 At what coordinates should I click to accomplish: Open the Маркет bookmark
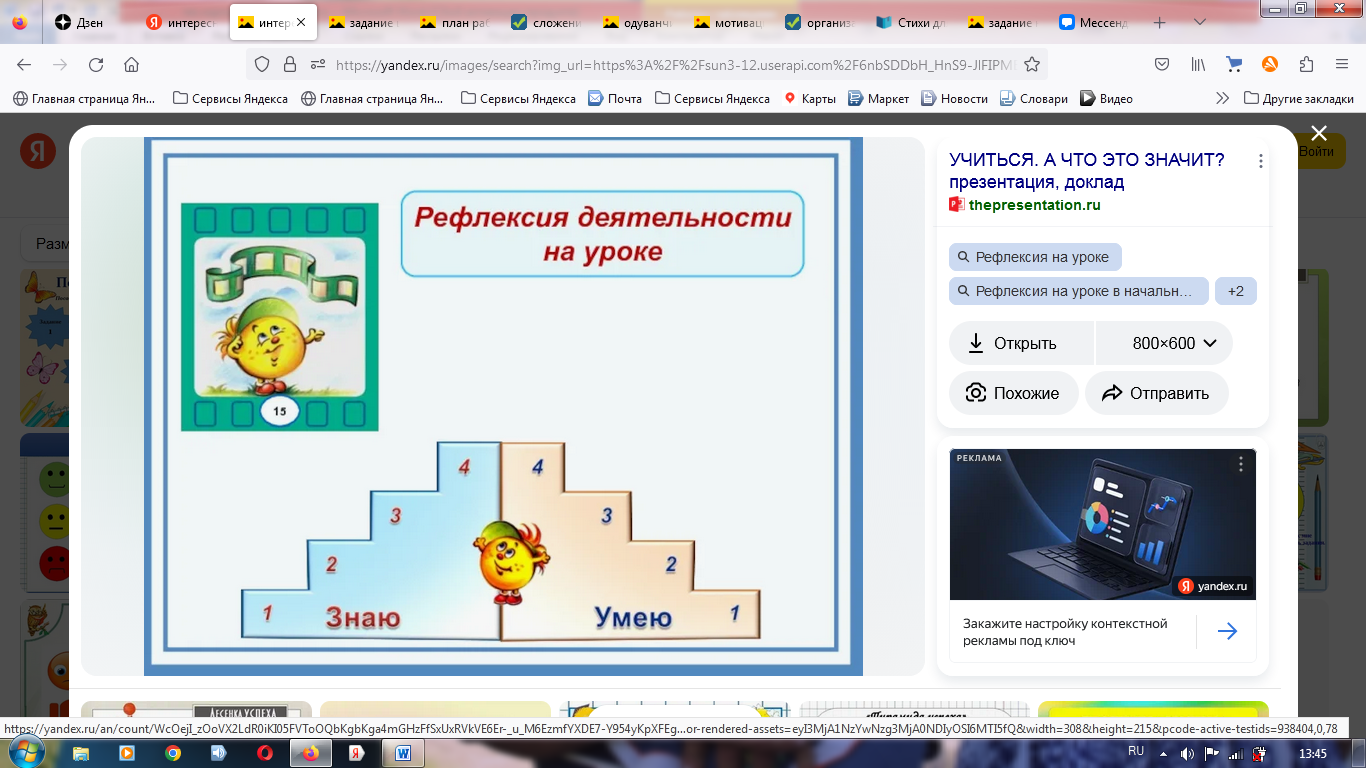(x=878, y=98)
